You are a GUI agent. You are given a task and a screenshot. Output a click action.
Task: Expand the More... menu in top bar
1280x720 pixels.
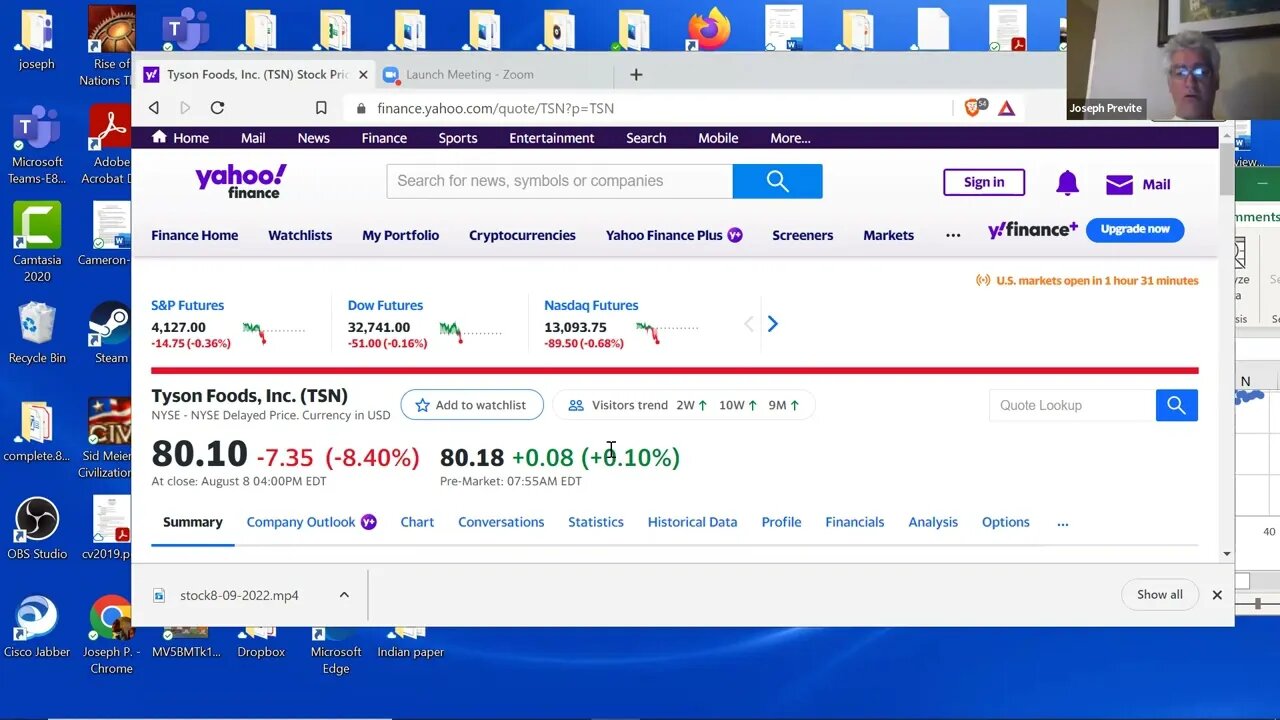point(790,138)
